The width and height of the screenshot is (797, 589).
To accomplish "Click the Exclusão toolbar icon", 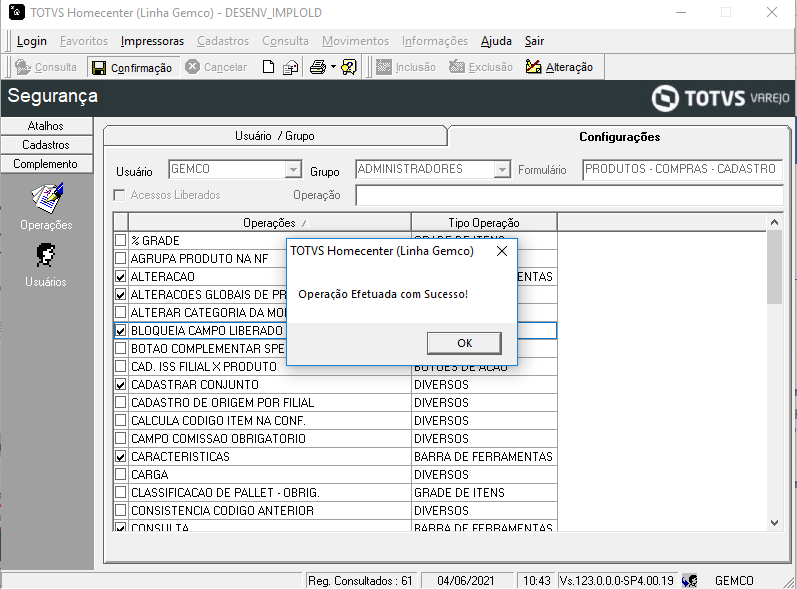I will 456,67.
